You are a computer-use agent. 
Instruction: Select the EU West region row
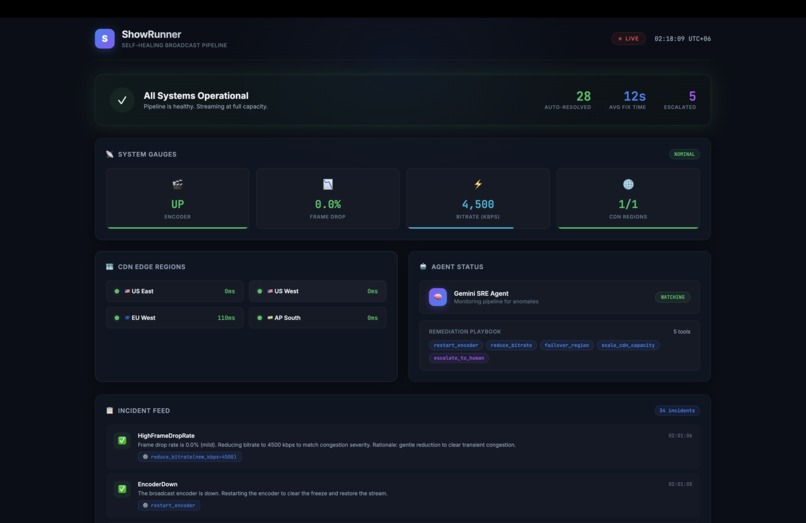(x=175, y=318)
